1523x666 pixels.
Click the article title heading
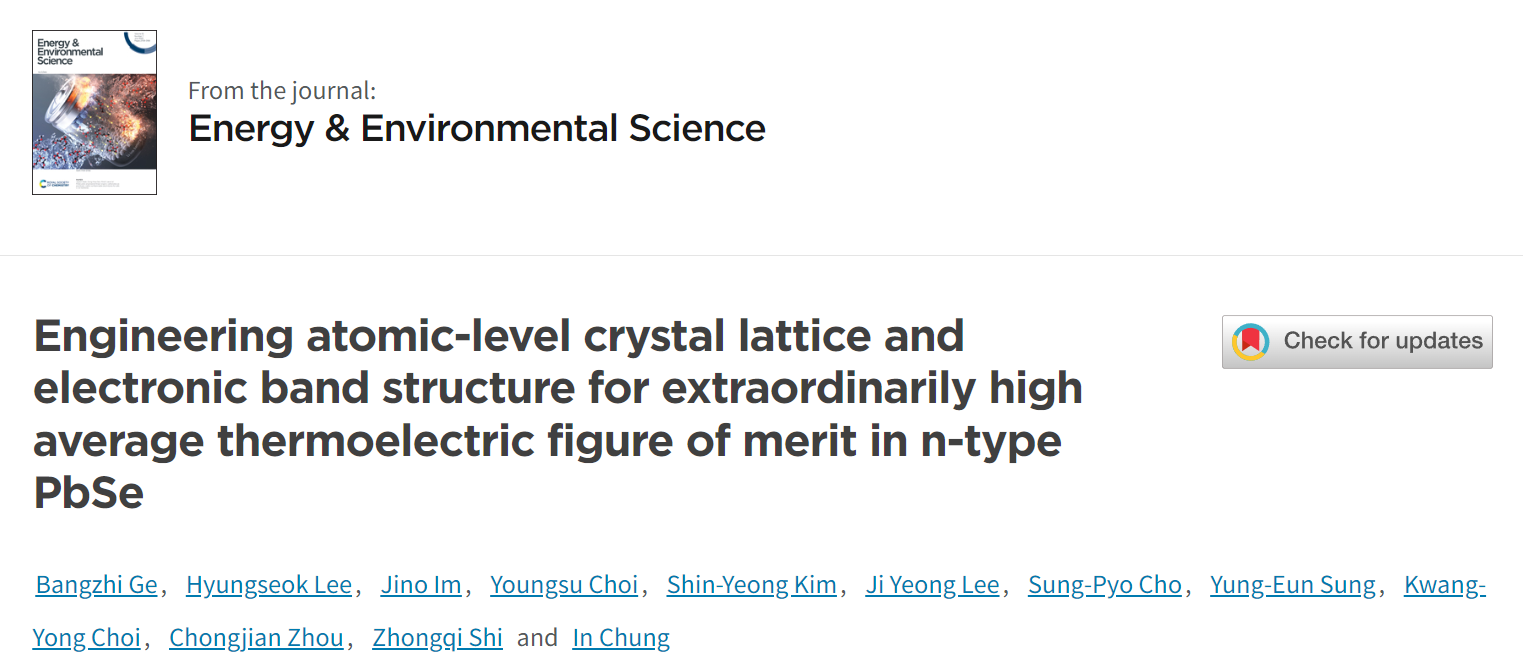tap(558, 414)
